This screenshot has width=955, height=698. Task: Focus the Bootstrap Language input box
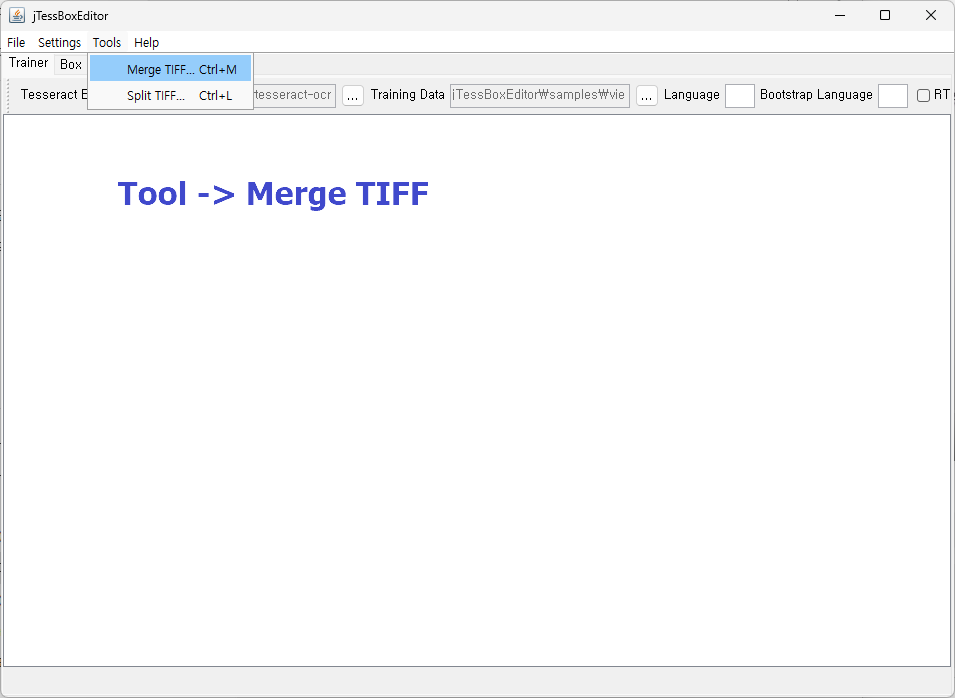pyautogui.click(x=893, y=96)
